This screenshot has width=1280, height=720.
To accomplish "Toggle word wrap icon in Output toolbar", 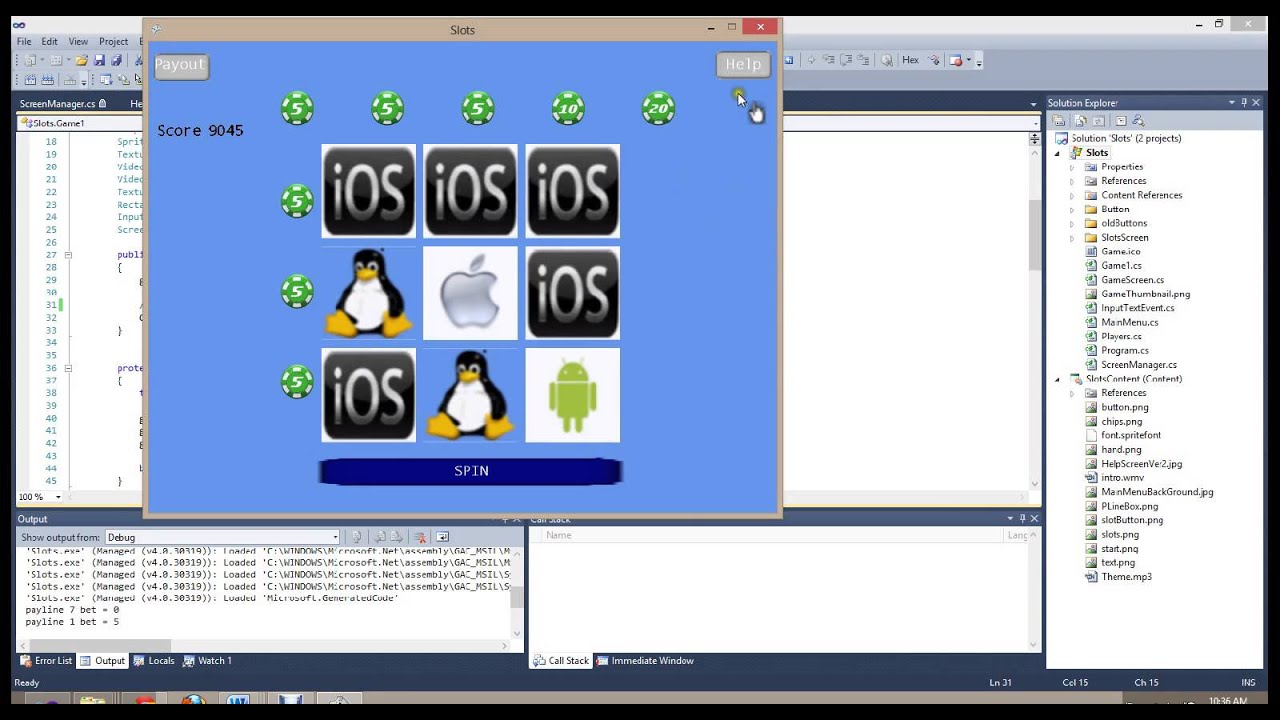I will 443,537.
